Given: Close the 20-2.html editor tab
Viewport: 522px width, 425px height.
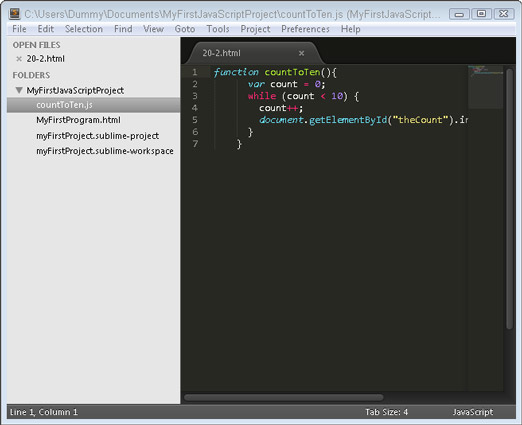Looking at the screenshot, I should pyautogui.click(x=301, y=53).
